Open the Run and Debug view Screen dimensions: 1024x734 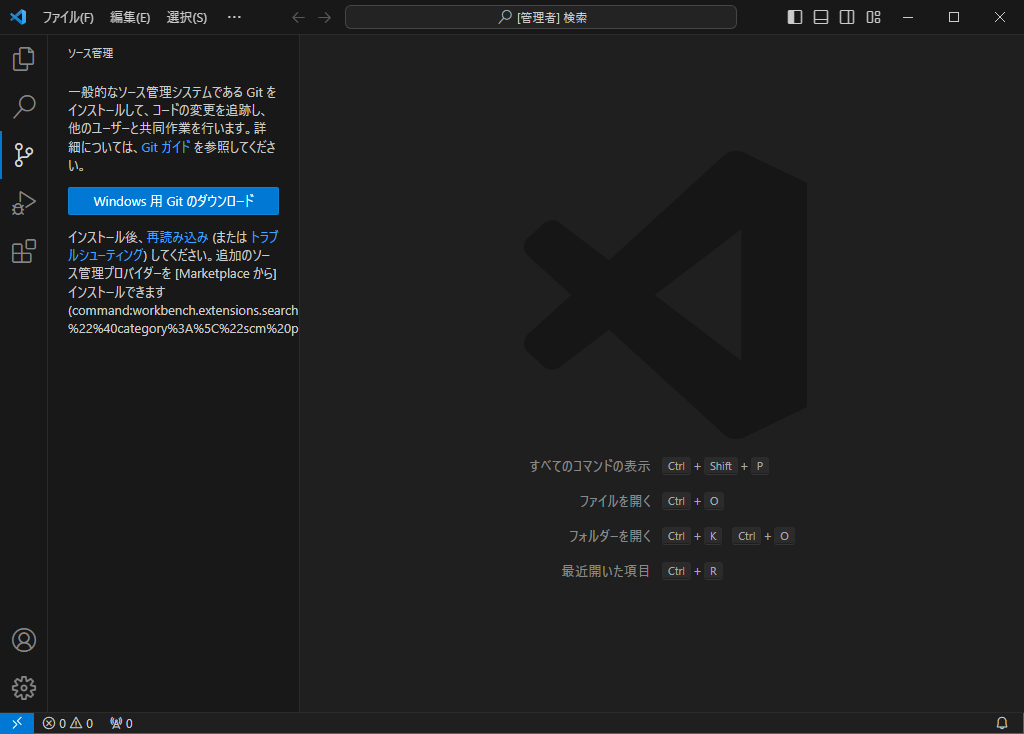click(x=24, y=203)
